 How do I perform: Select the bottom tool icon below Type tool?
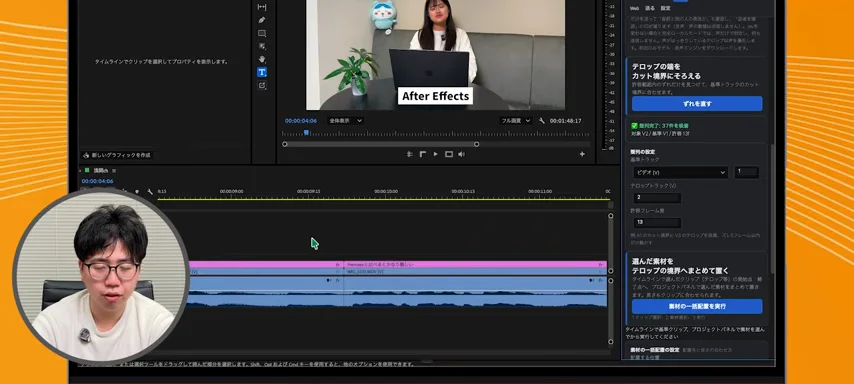pyautogui.click(x=262, y=86)
